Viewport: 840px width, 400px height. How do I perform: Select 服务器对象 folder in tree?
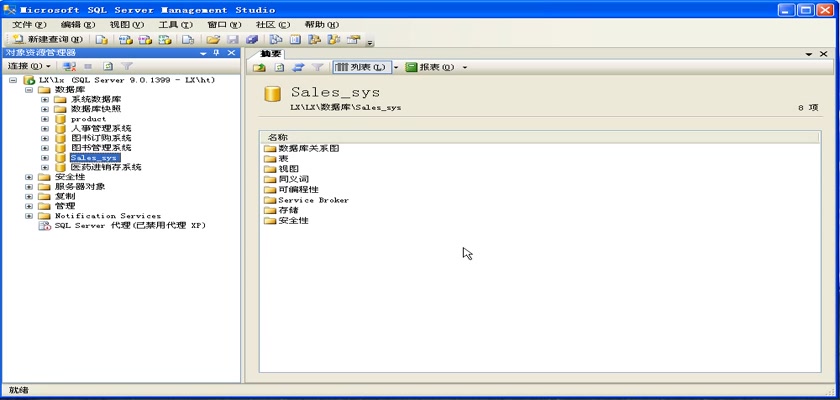[80, 186]
